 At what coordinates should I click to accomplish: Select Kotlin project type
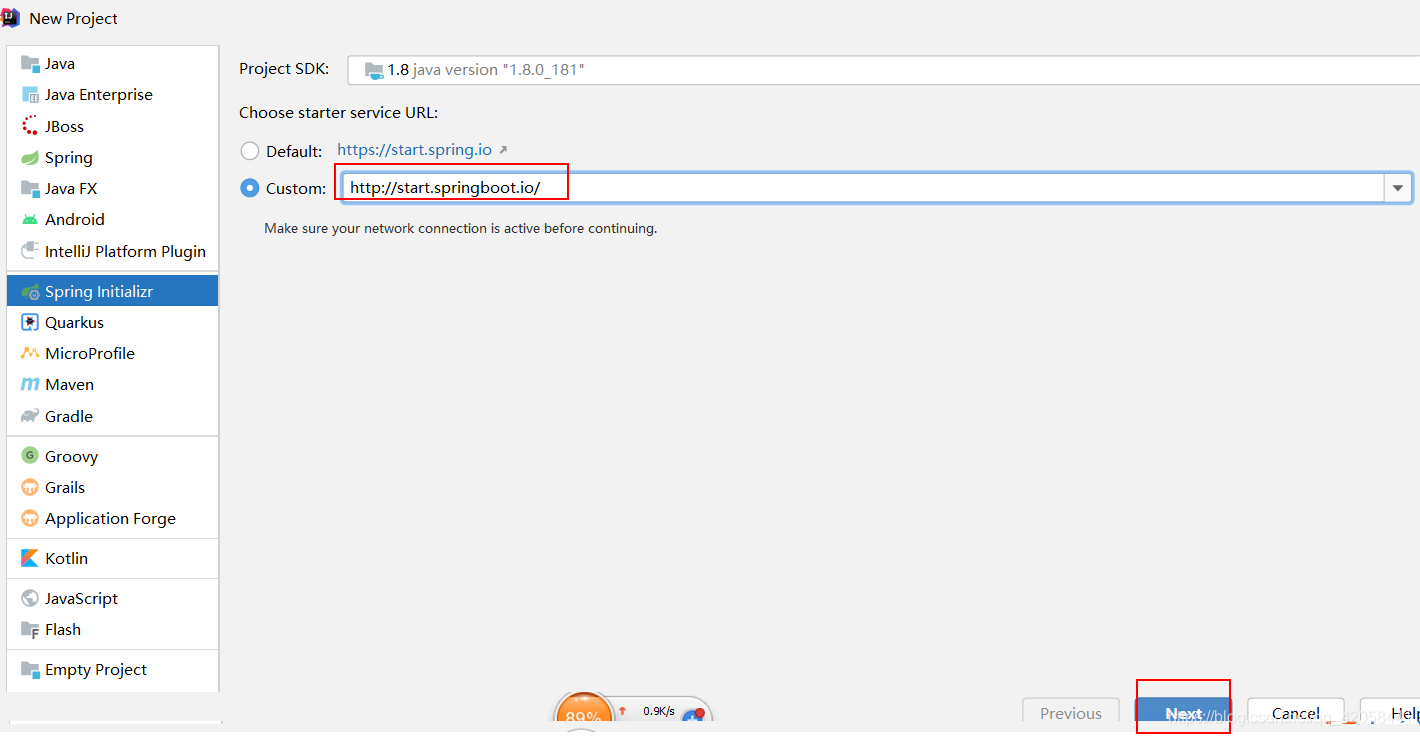point(112,558)
